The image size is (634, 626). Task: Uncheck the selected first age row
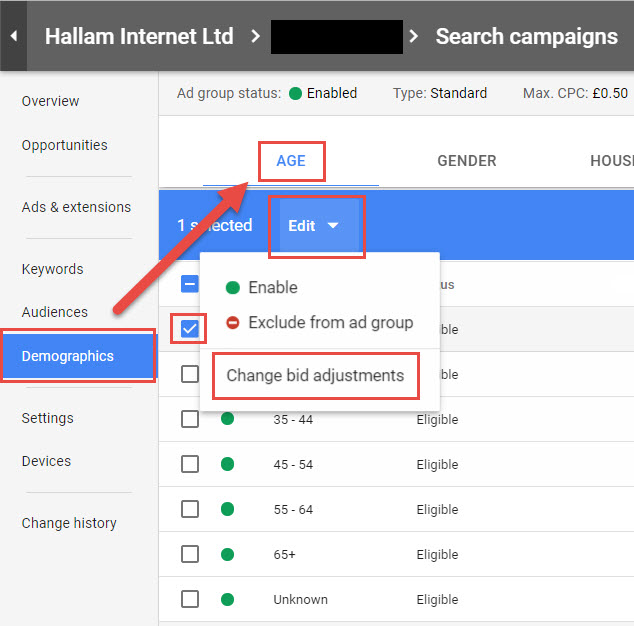[189, 328]
